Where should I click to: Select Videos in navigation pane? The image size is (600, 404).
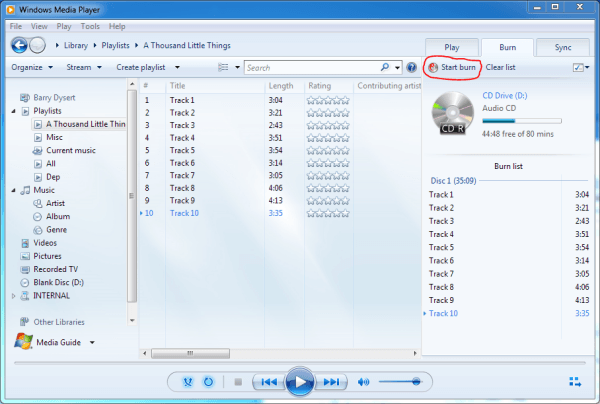click(x=45, y=243)
